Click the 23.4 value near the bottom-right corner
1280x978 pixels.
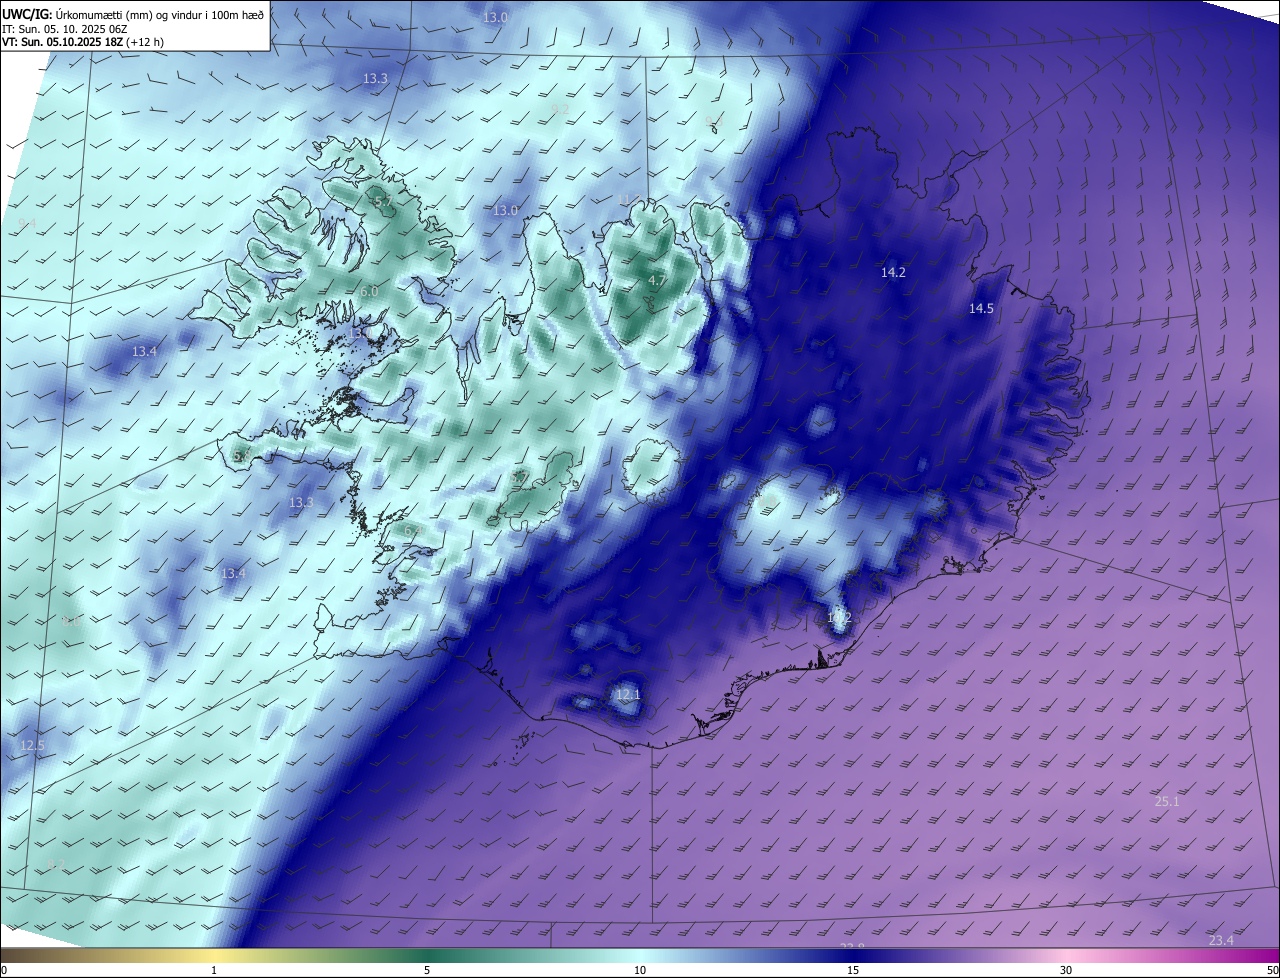[x=1221, y=940]
